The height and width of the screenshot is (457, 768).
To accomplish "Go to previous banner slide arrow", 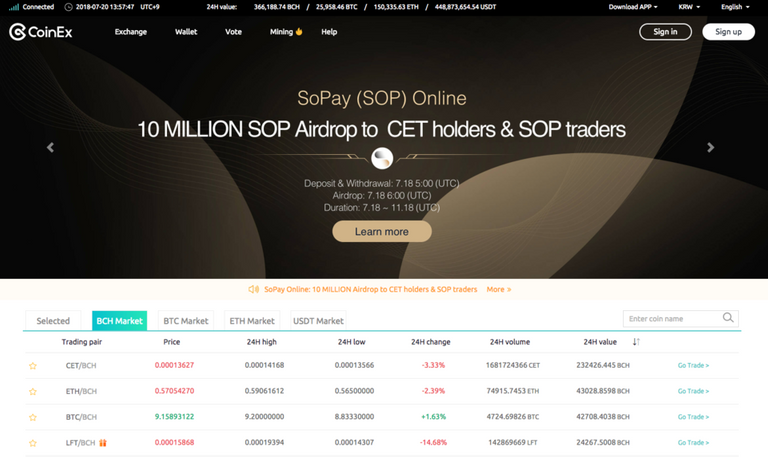I will [x=50, y=147].
